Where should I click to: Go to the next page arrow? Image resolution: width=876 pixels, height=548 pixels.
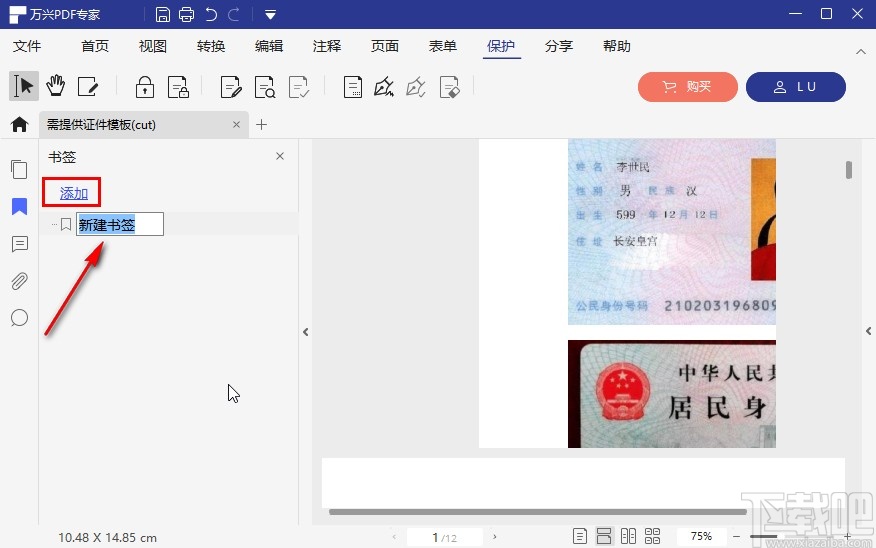494,537
